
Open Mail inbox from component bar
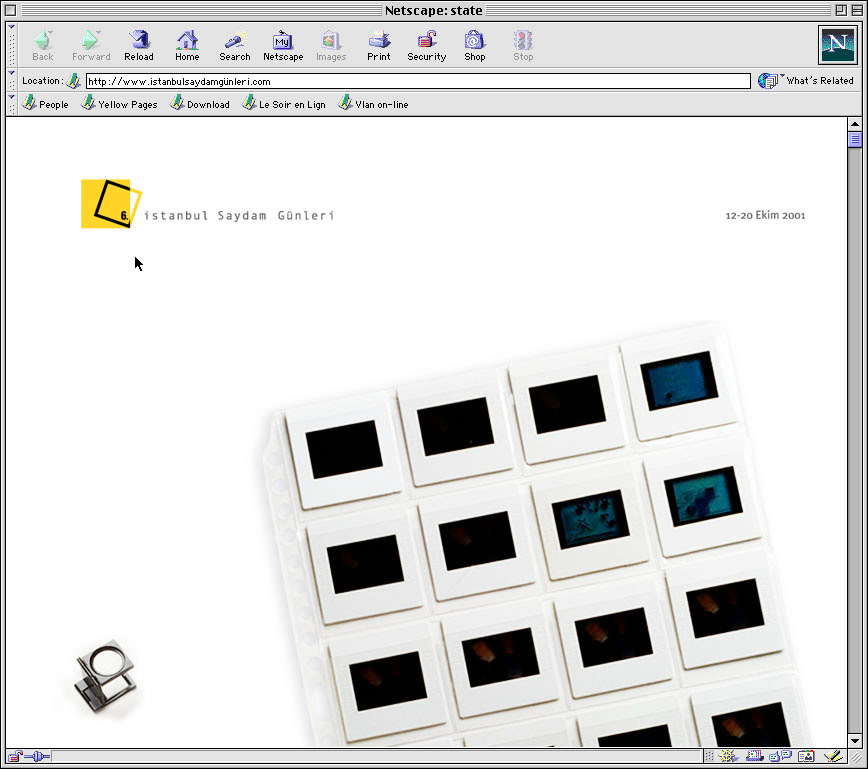click(x=754, y=756)
